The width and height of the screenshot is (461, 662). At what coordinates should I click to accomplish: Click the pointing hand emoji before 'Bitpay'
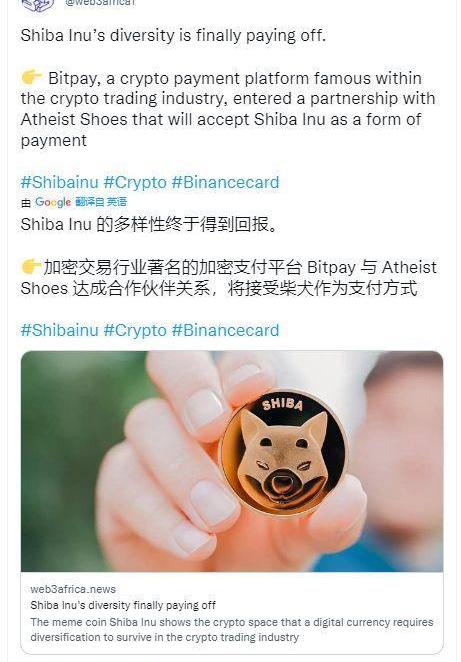[x=31, y=78]
